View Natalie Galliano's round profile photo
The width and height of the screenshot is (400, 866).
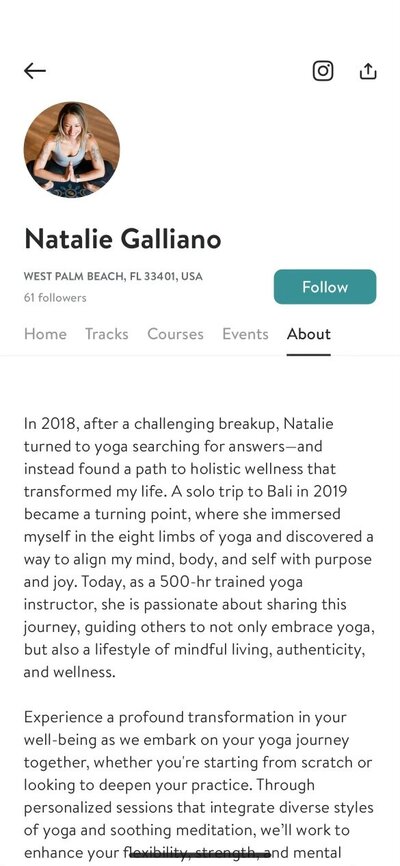[x=72, y=150]
